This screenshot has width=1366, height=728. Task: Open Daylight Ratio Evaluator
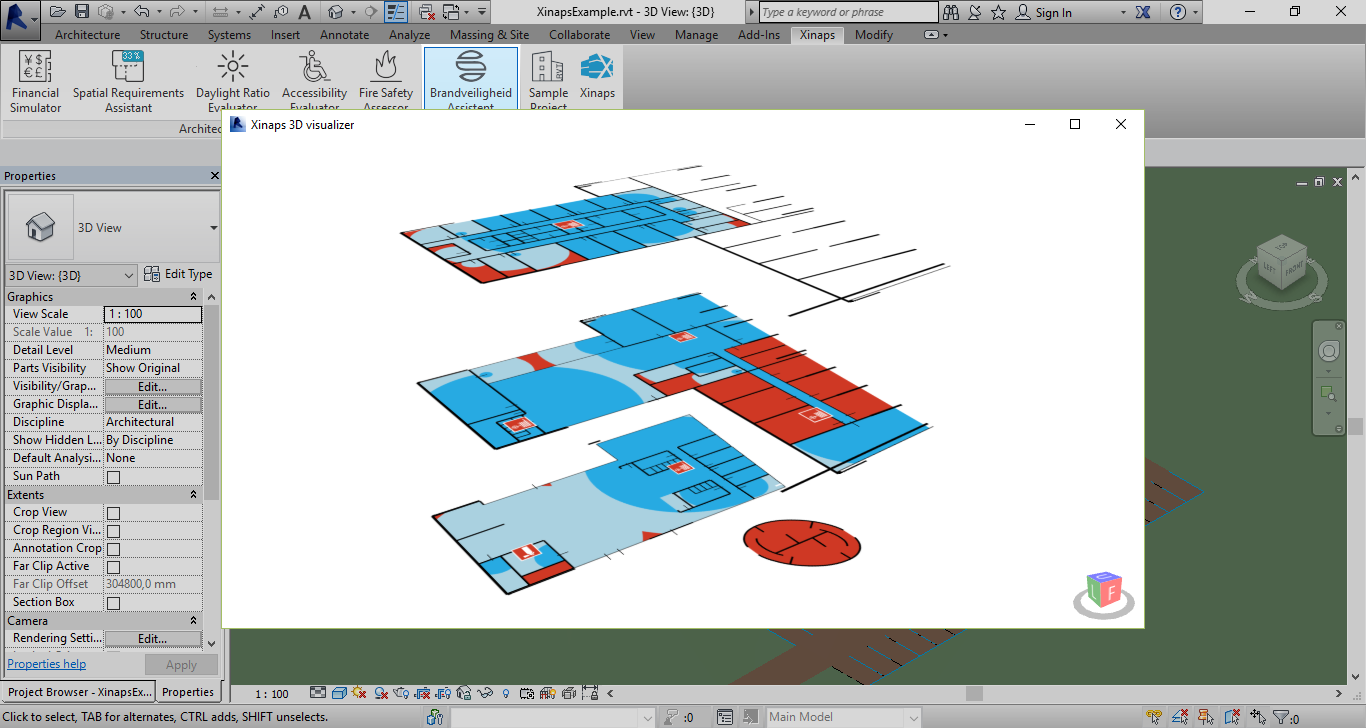[x=233, y=82]
